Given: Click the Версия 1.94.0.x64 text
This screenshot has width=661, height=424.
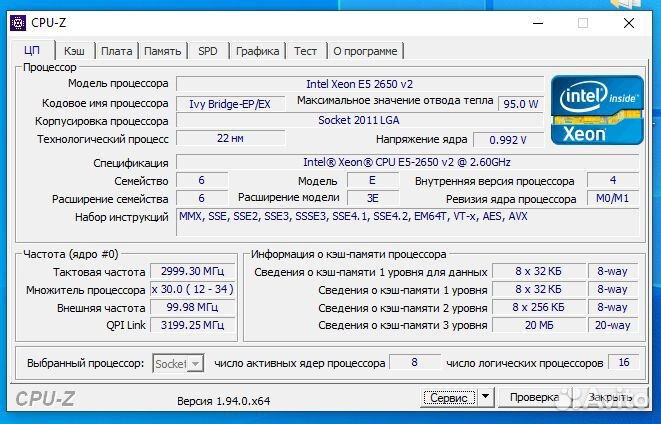Looking at the screenshot, I should click(x=223, y=401).
